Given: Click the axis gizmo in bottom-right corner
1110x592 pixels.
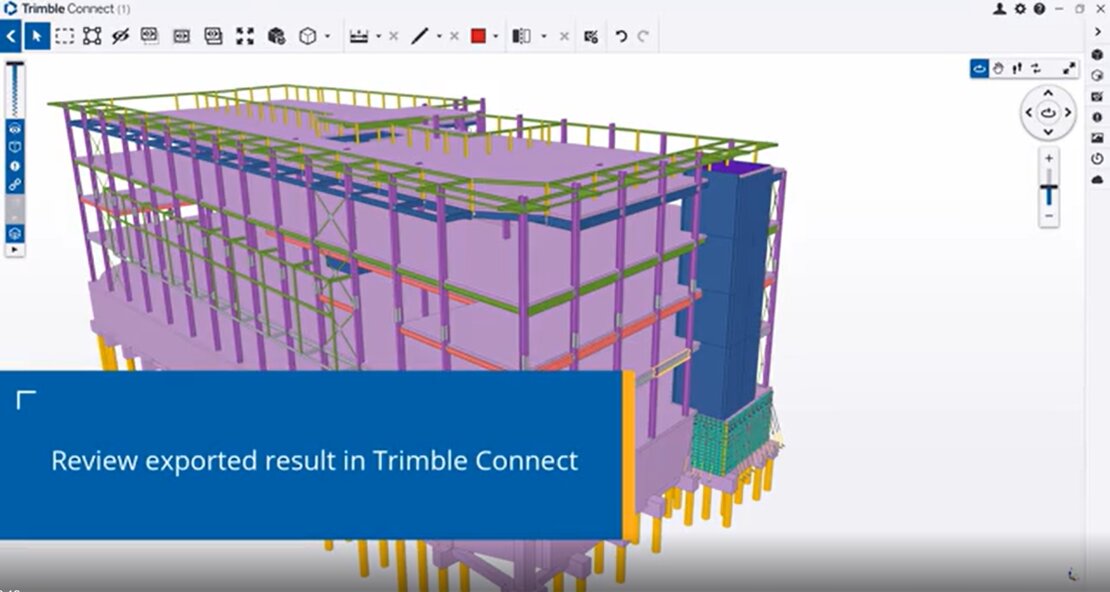Looking at the screenshot, I should click(1073, 574).
